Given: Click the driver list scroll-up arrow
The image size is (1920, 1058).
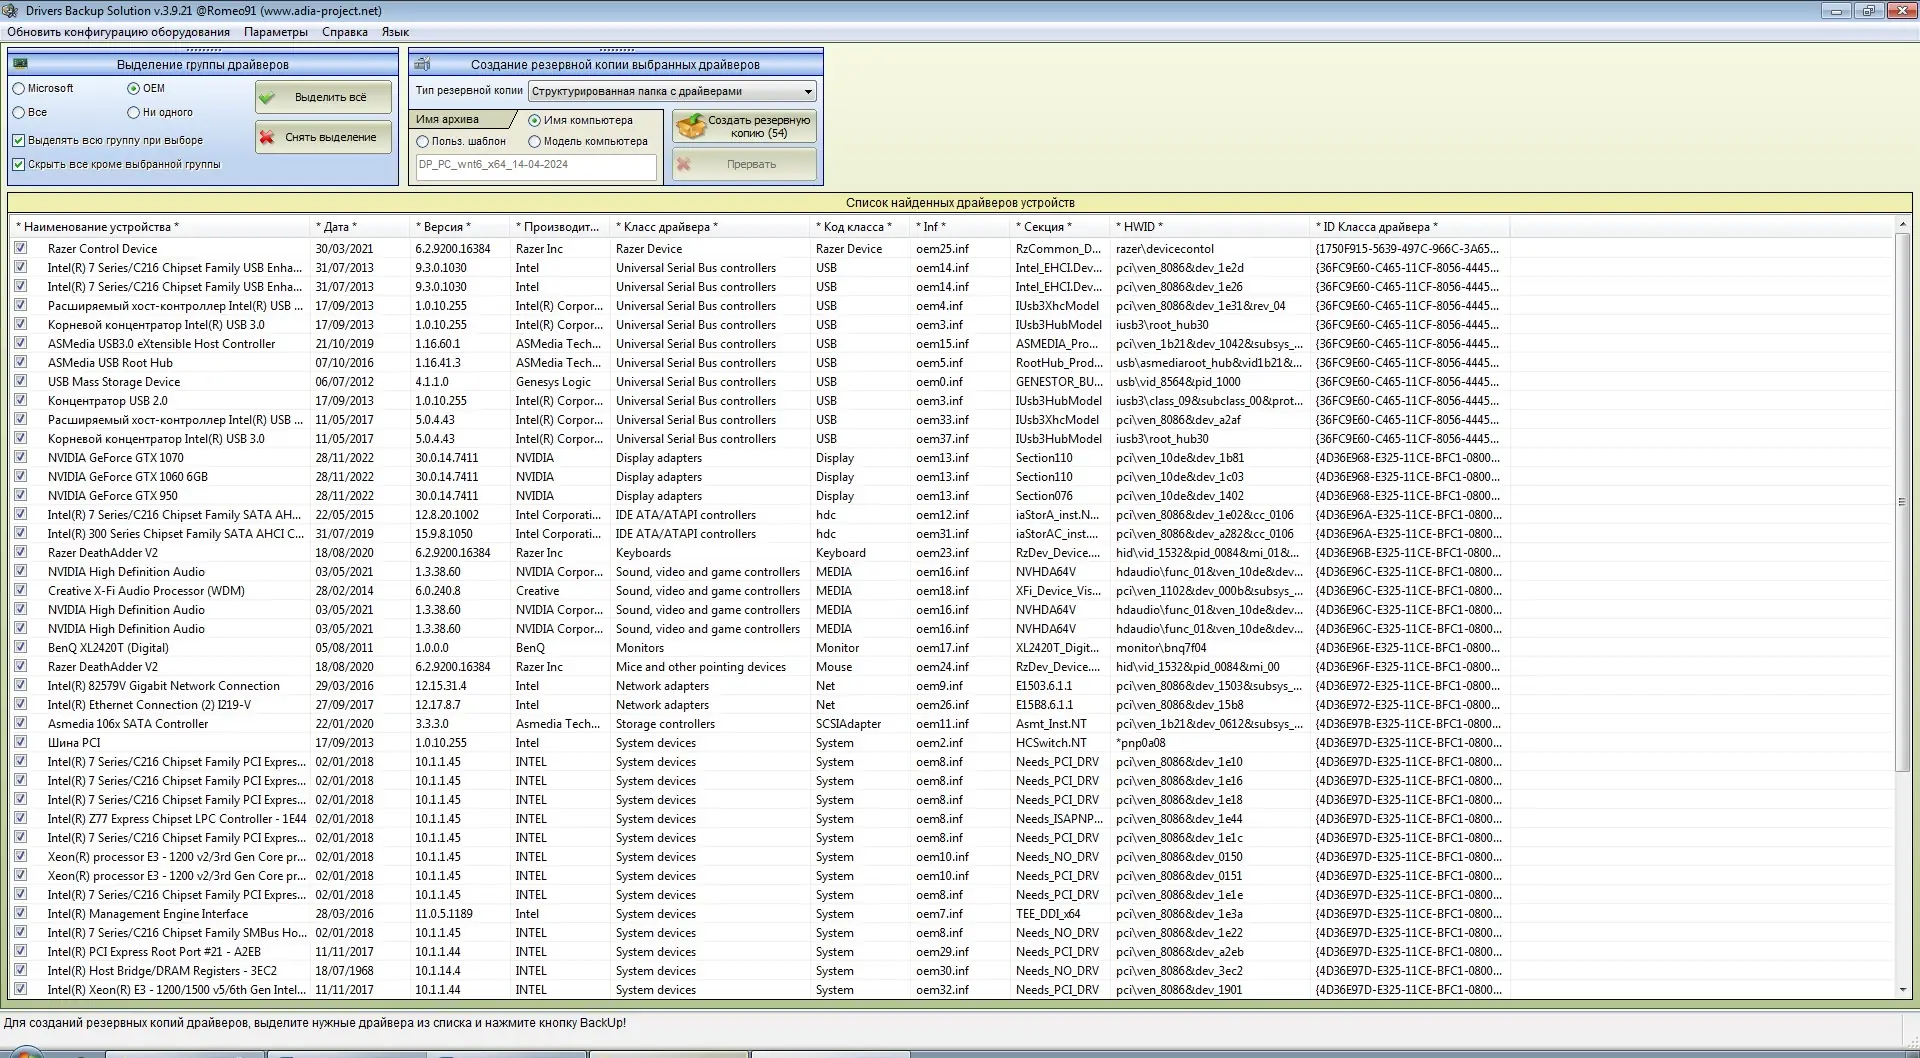Looking at the screenshot, I should pyautogui.click(x=1902, y=226).
